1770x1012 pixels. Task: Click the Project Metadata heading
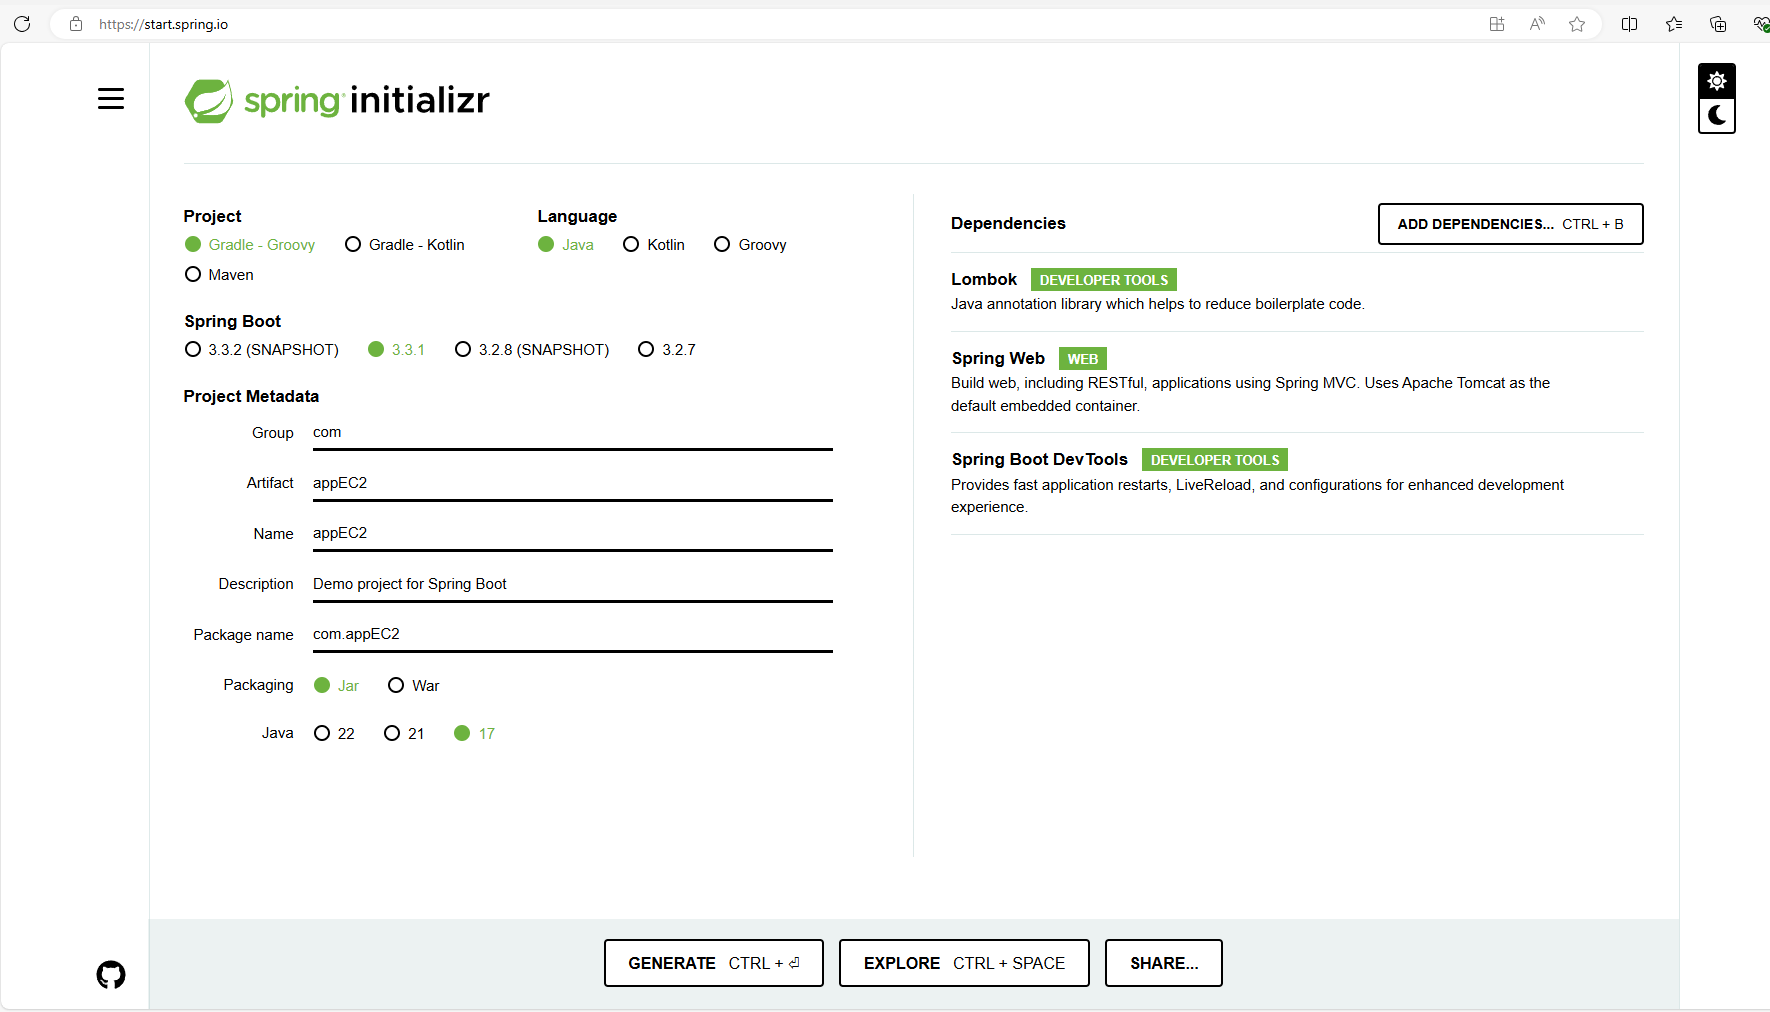pyautogui.click(x=251, y=396)
